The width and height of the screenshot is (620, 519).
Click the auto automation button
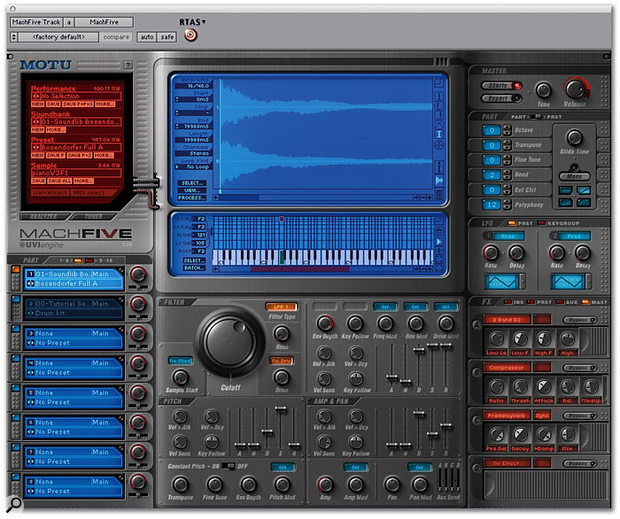tap(147, 37)
